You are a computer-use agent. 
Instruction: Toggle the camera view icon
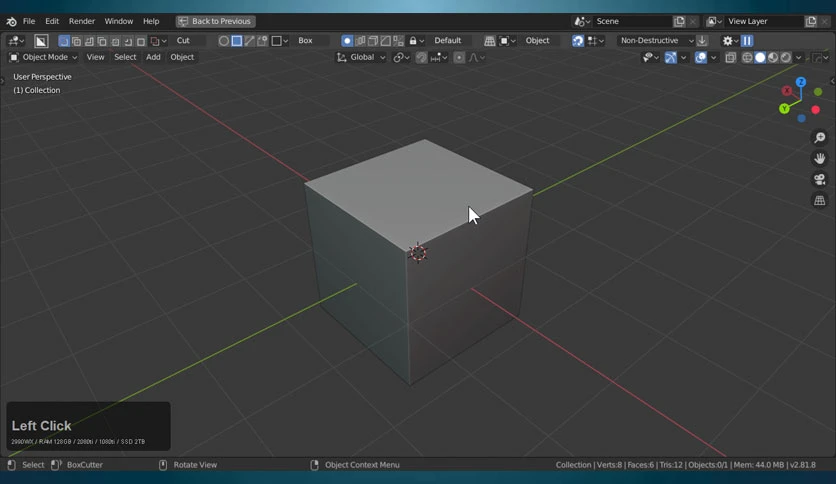[x=819, y=179]
